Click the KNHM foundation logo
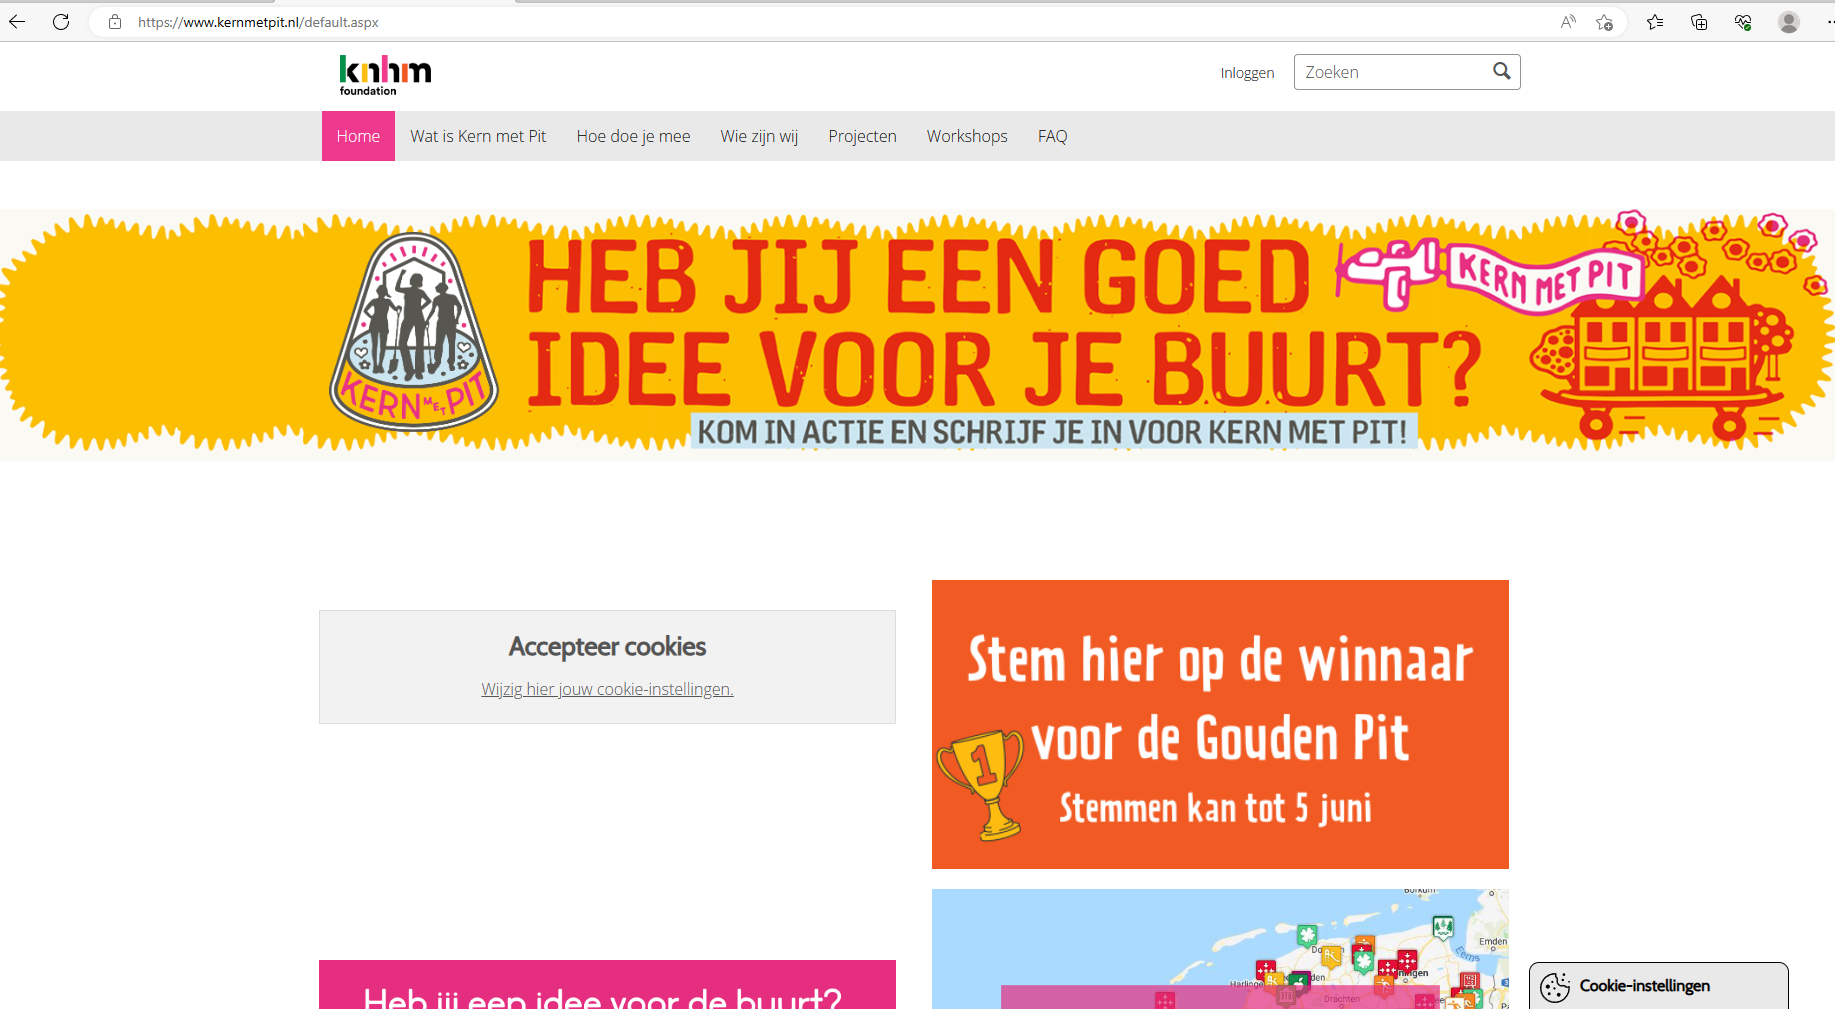The height and width of the screenshot is (1009, 1835). [385, 75]
